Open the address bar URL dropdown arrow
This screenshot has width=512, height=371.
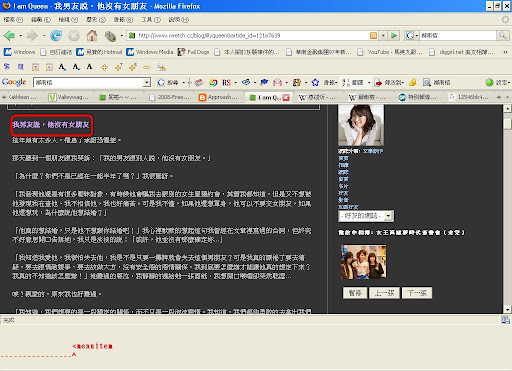pos(383,35)
